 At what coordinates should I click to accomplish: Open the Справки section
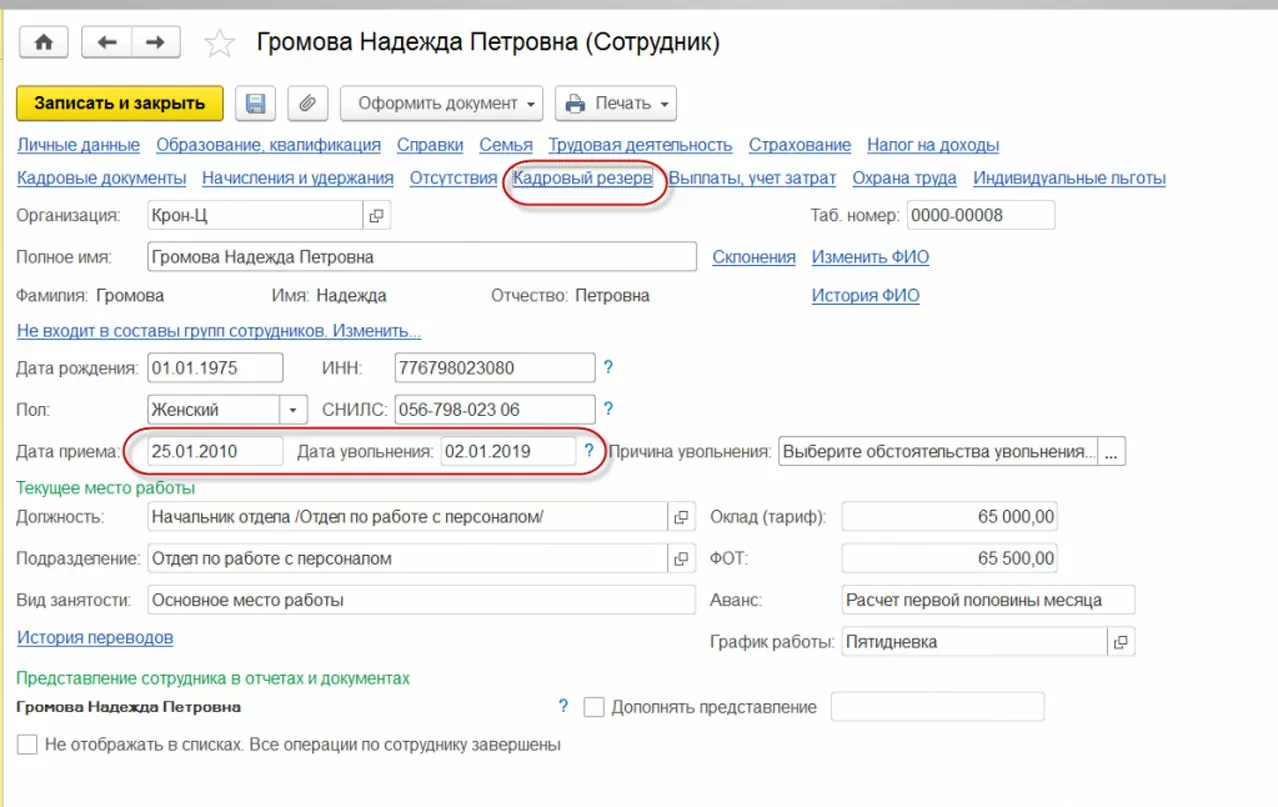430,145
